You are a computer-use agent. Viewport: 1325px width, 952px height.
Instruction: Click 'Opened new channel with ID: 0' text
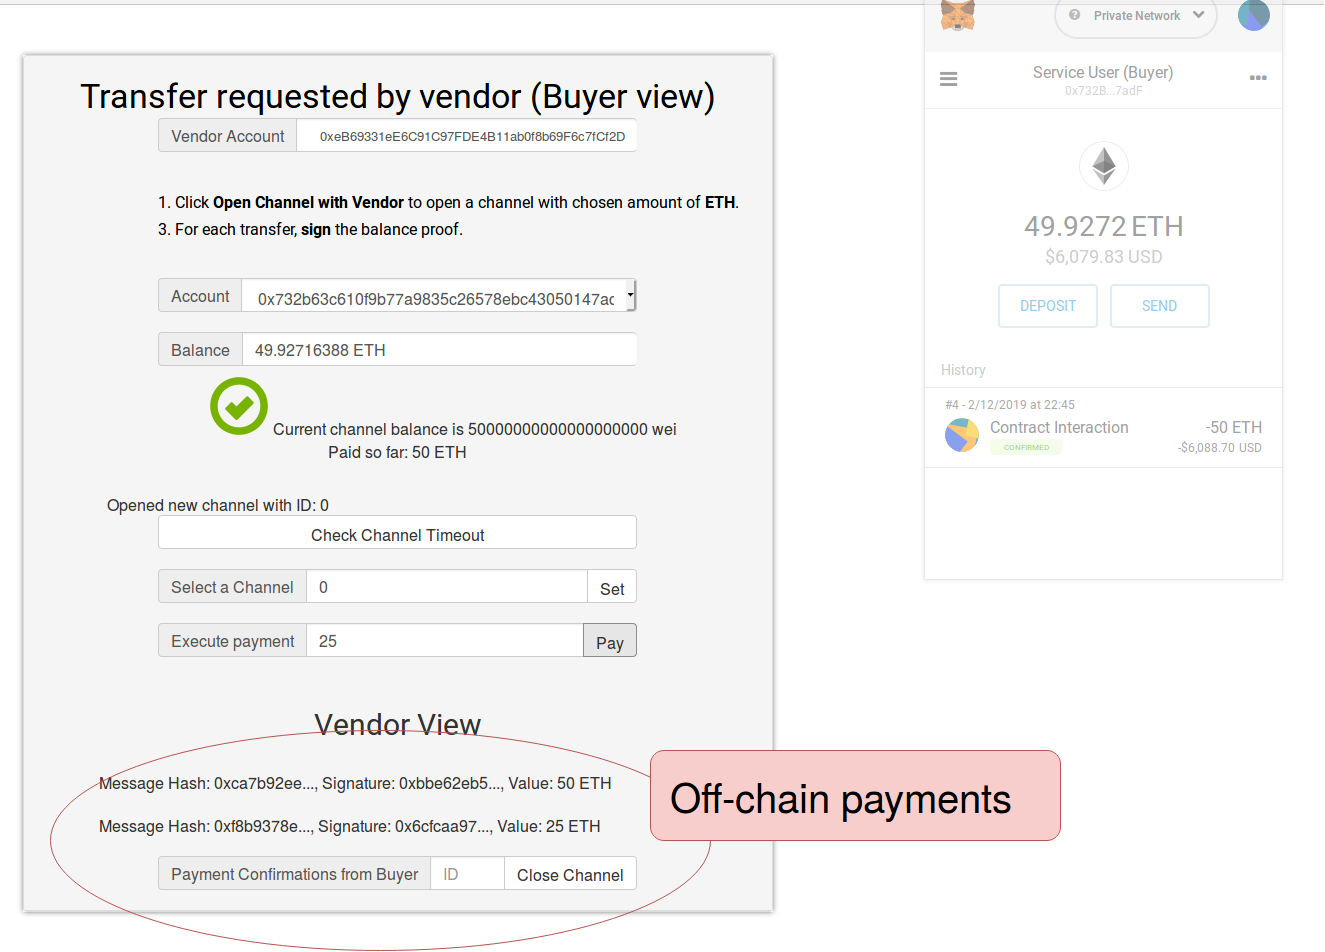[x=218, y=505]
